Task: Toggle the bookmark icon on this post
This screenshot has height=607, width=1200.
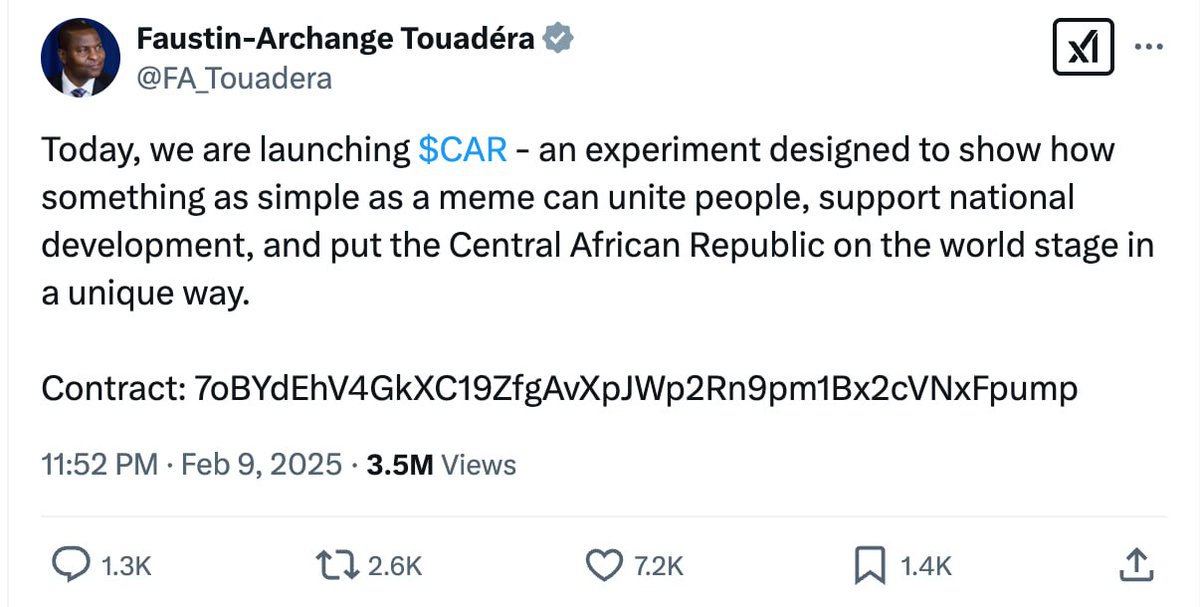Action: [x=868, y=566]
